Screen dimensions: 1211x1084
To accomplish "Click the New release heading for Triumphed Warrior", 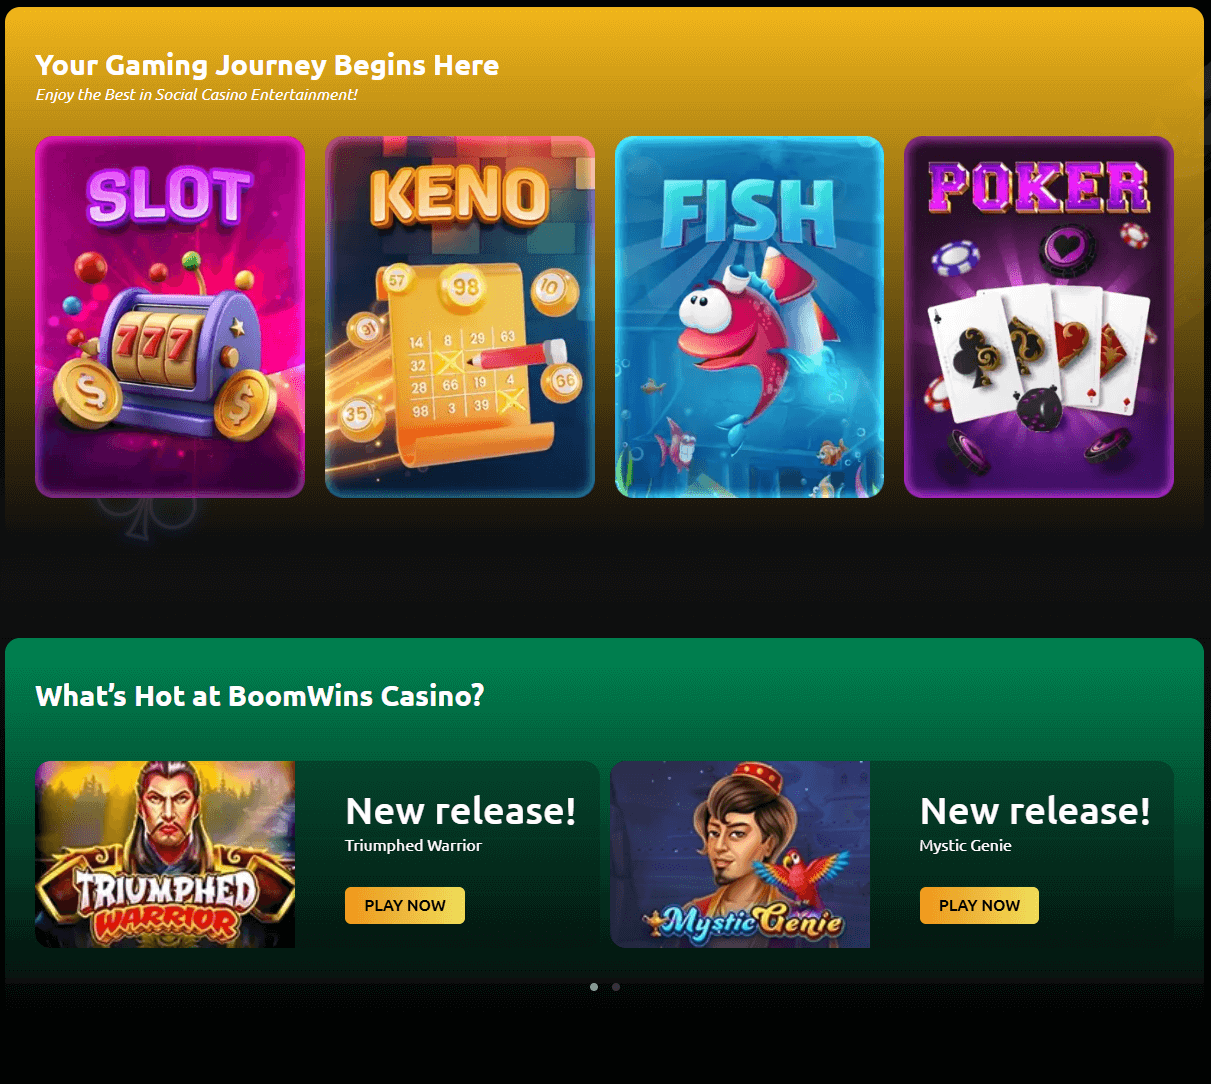I will tap(461, 811).
